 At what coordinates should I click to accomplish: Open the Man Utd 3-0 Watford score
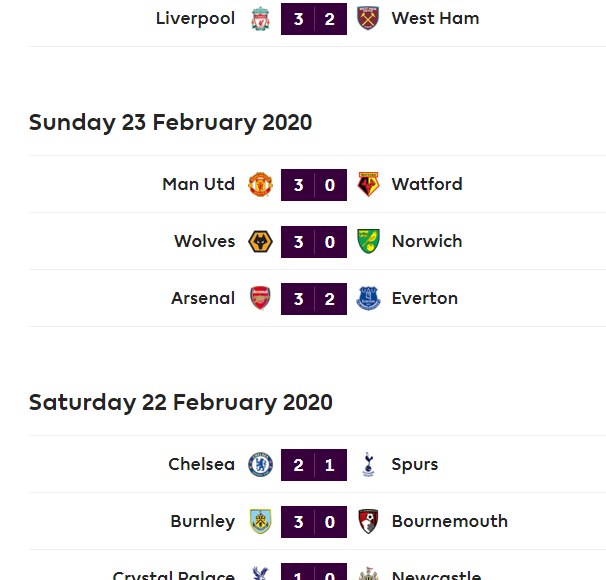point(314,184)
